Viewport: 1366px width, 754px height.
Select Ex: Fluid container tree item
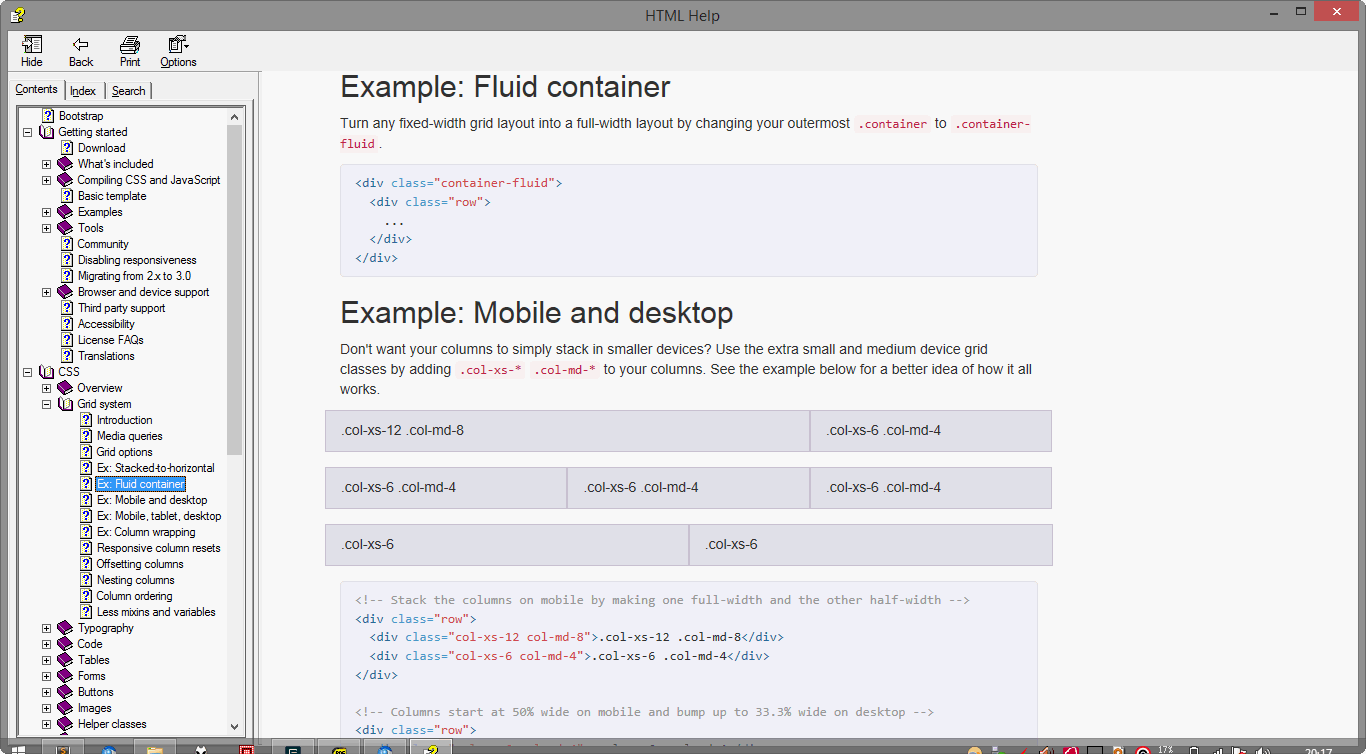(x=141, y=484)
